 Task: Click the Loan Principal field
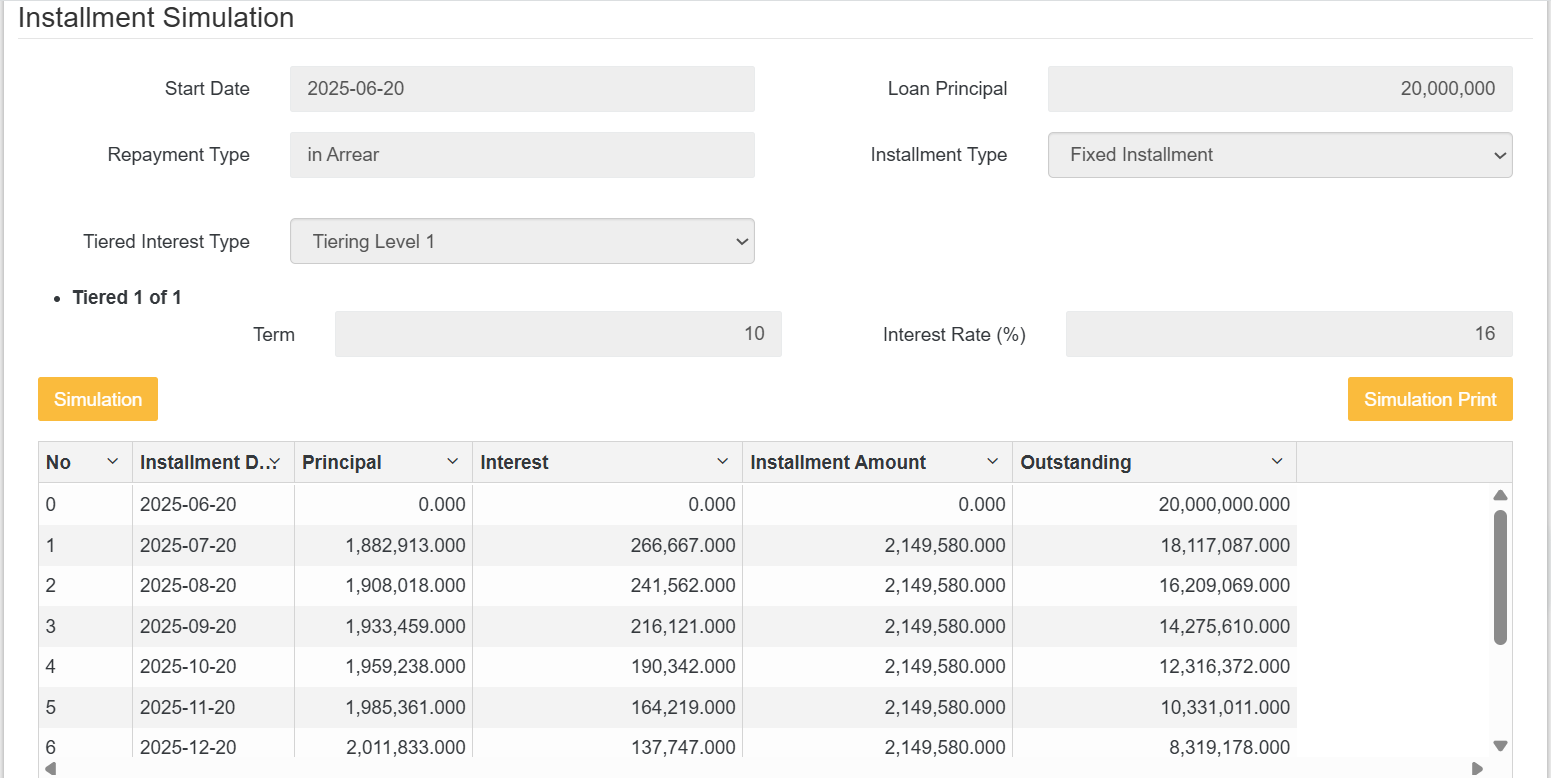(1279, 89)
